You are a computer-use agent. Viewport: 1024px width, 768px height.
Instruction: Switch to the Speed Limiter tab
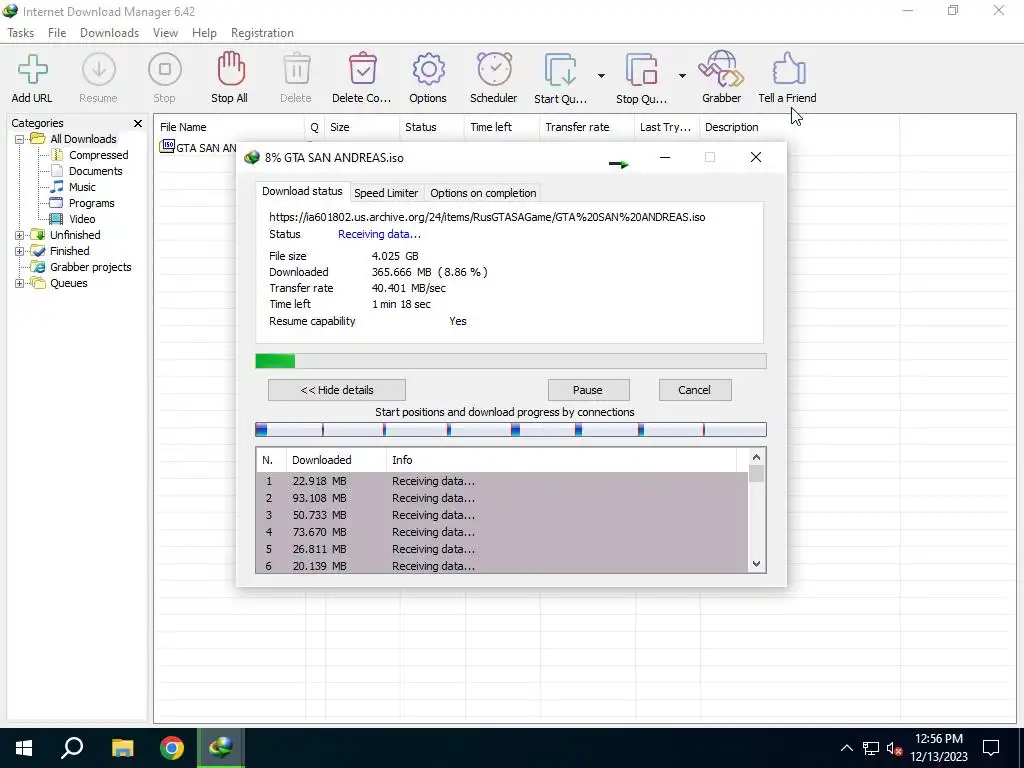coord(386,193)
